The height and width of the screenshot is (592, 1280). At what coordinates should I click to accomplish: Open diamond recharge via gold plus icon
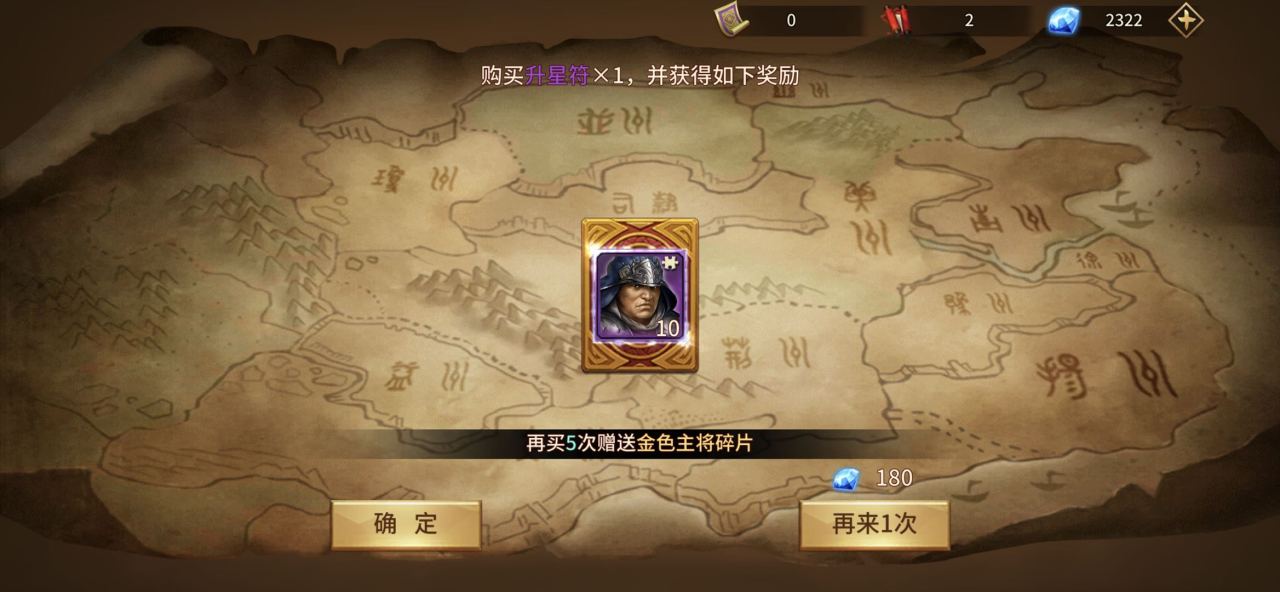pyautogui.click(x=1186, y=19)
